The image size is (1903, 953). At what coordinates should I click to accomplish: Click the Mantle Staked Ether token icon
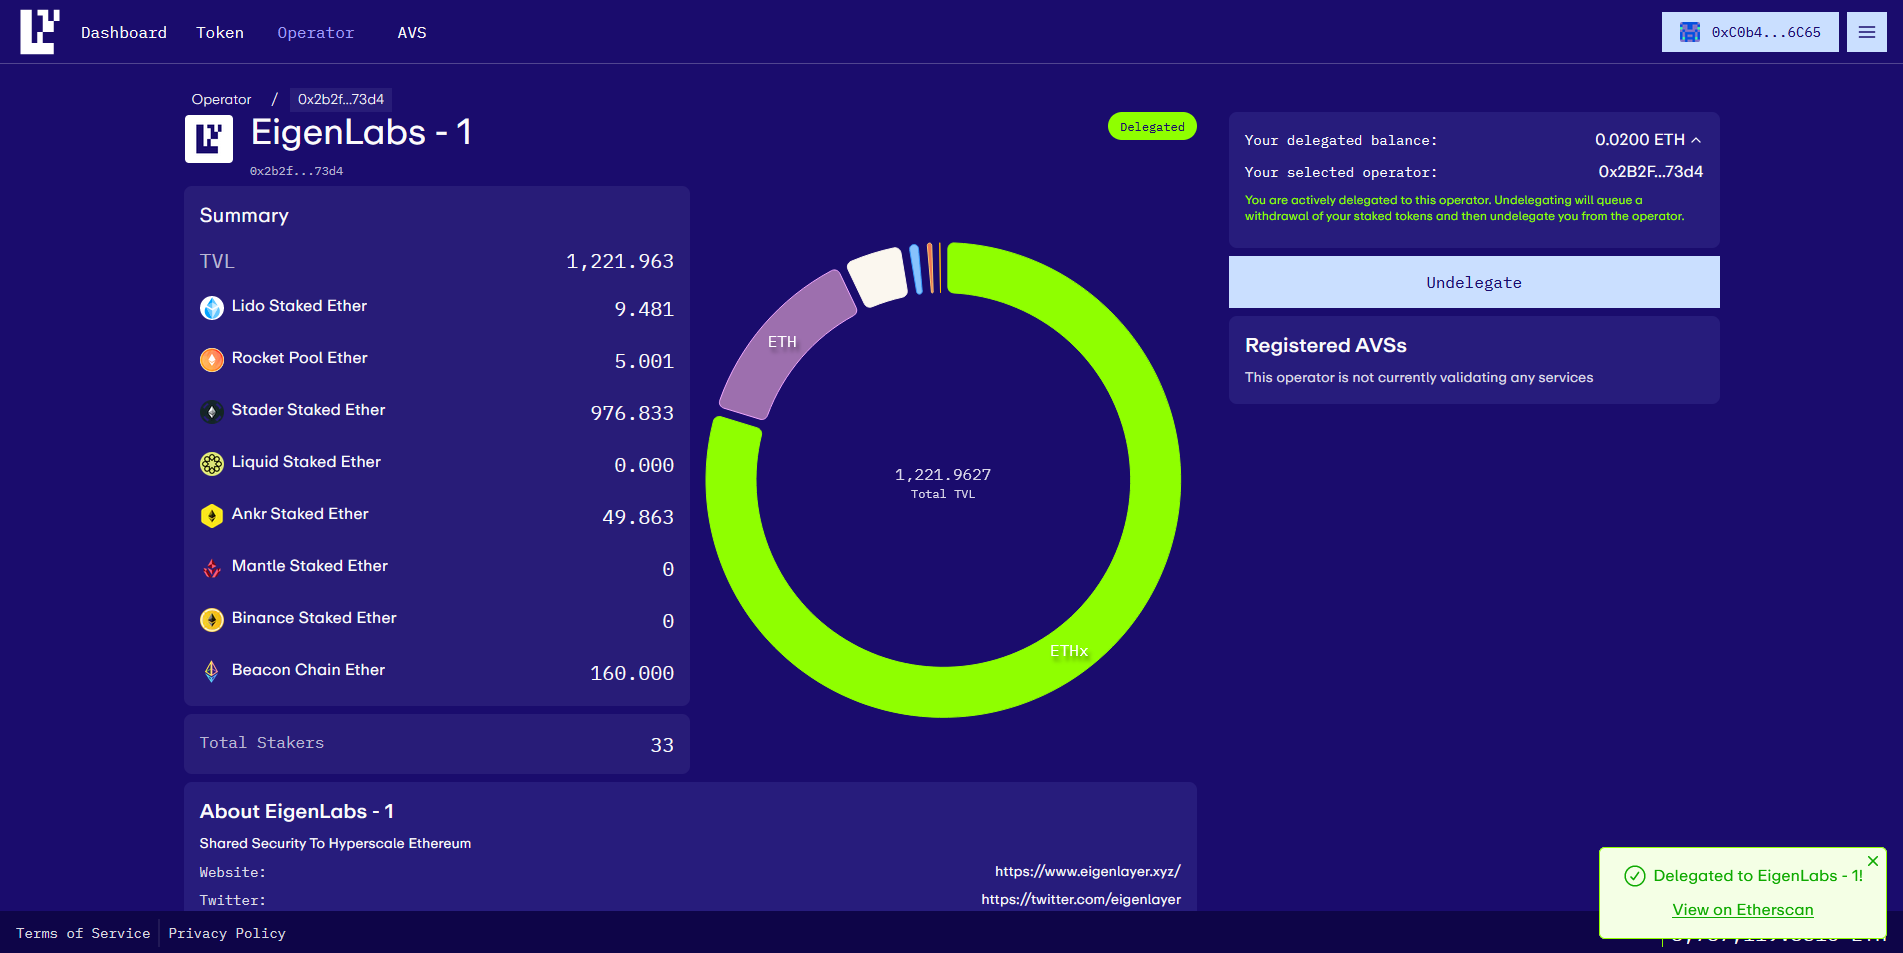pyautogui.click(x=212, y=568)
